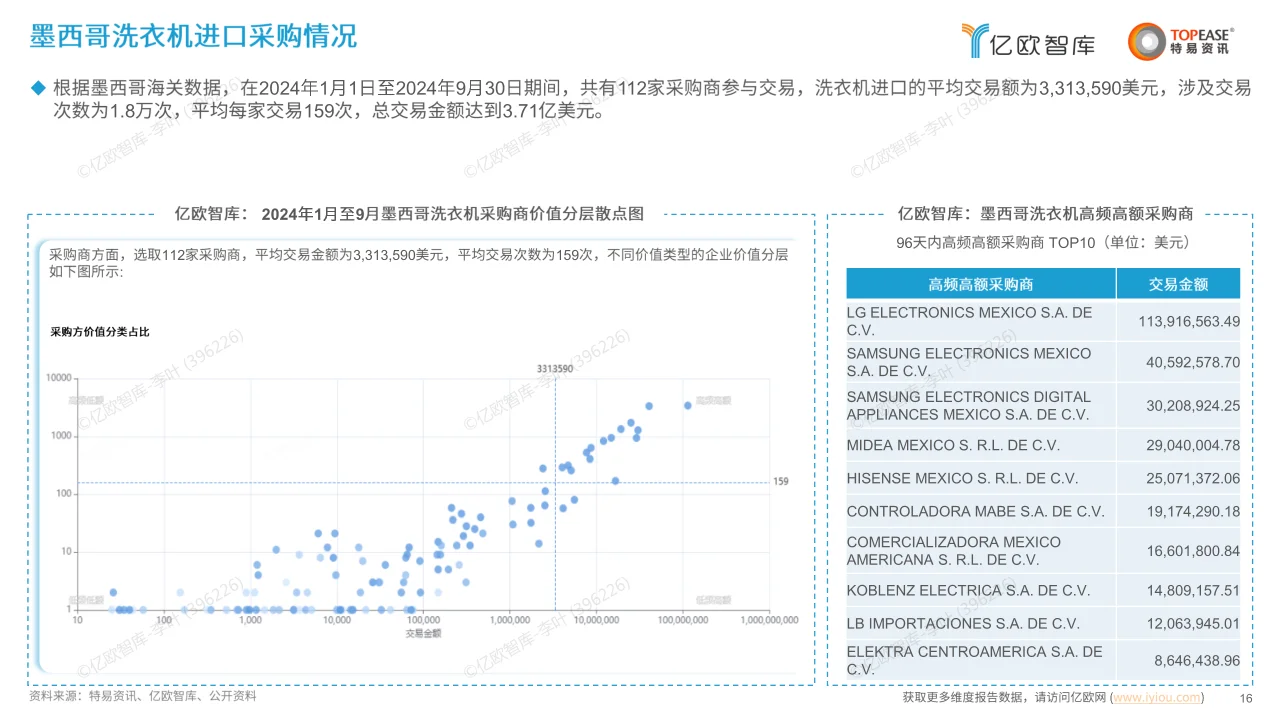Screen dimensions: 1280x720
Task: Click the amount 12,063,945.01
Action: [x=1193, y=623]
